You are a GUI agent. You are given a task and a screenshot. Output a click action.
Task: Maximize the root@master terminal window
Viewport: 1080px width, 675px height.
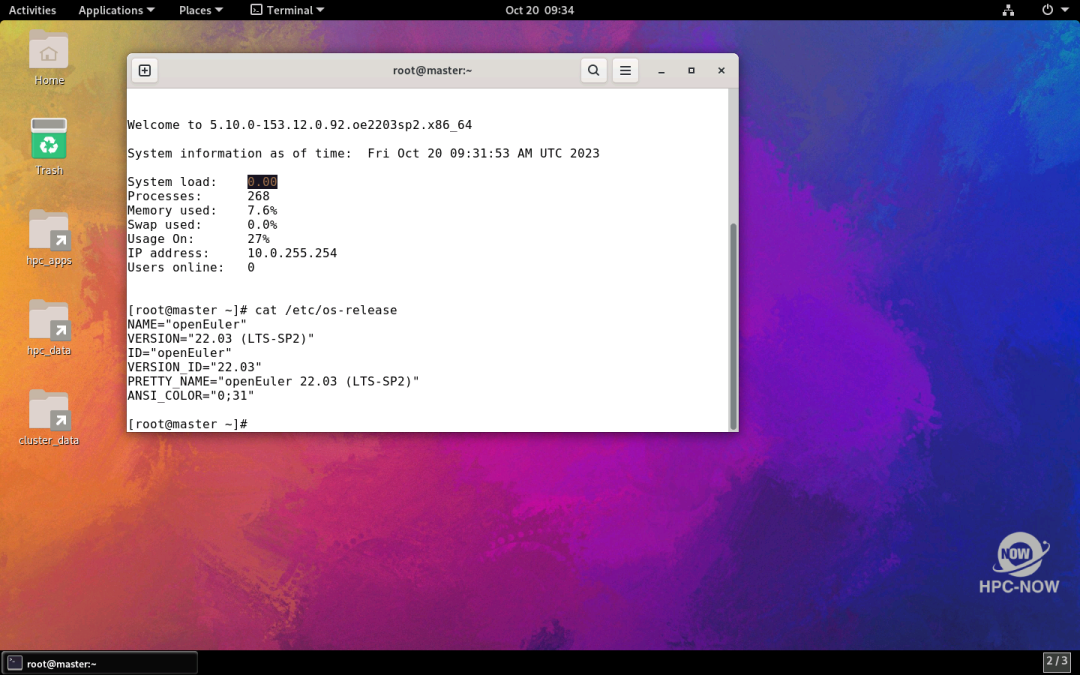[692, 70]
